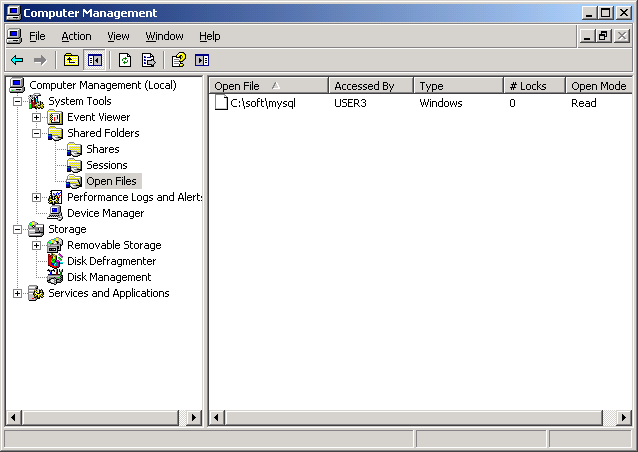Click details pane scroll left arrow
Screen dimensions: 638x452
(x=216, y=417)
